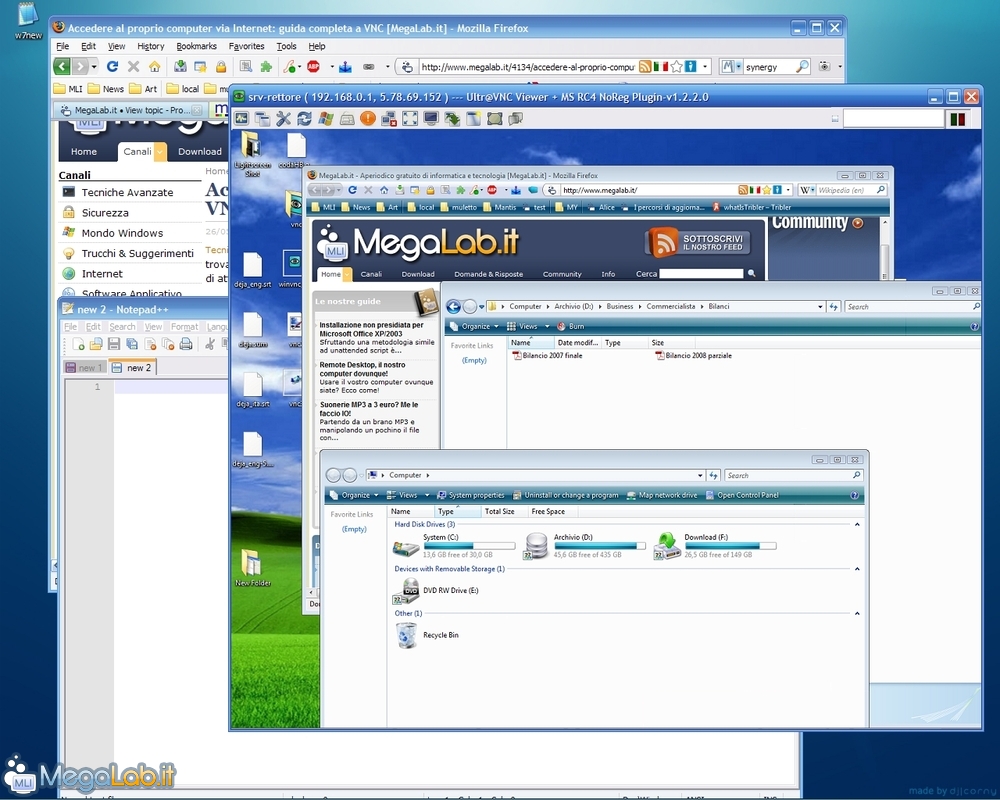Open the File menu in outer Firefox

point(62,46)
